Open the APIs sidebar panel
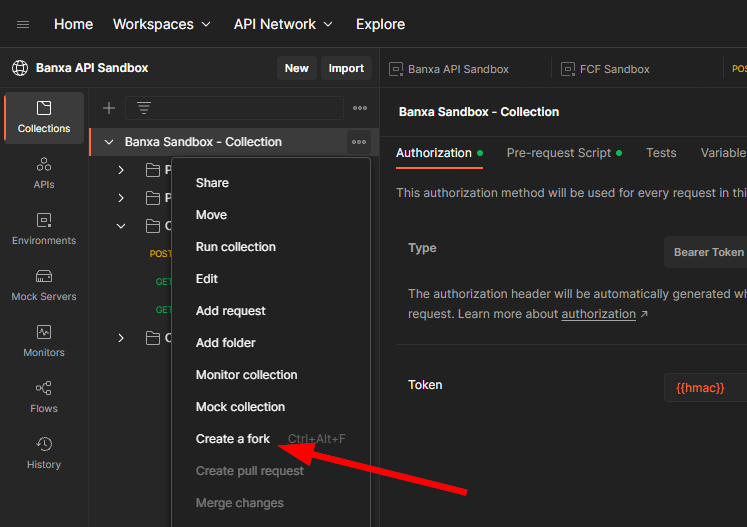 coord(44,172)
